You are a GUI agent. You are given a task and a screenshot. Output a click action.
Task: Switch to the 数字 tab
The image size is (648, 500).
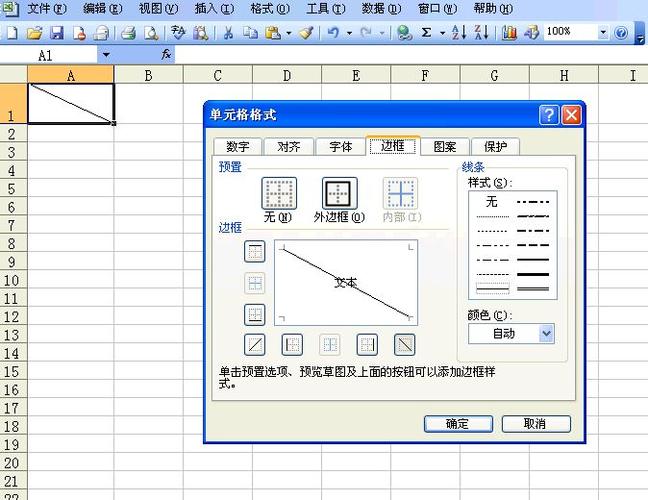coord(238,147)
